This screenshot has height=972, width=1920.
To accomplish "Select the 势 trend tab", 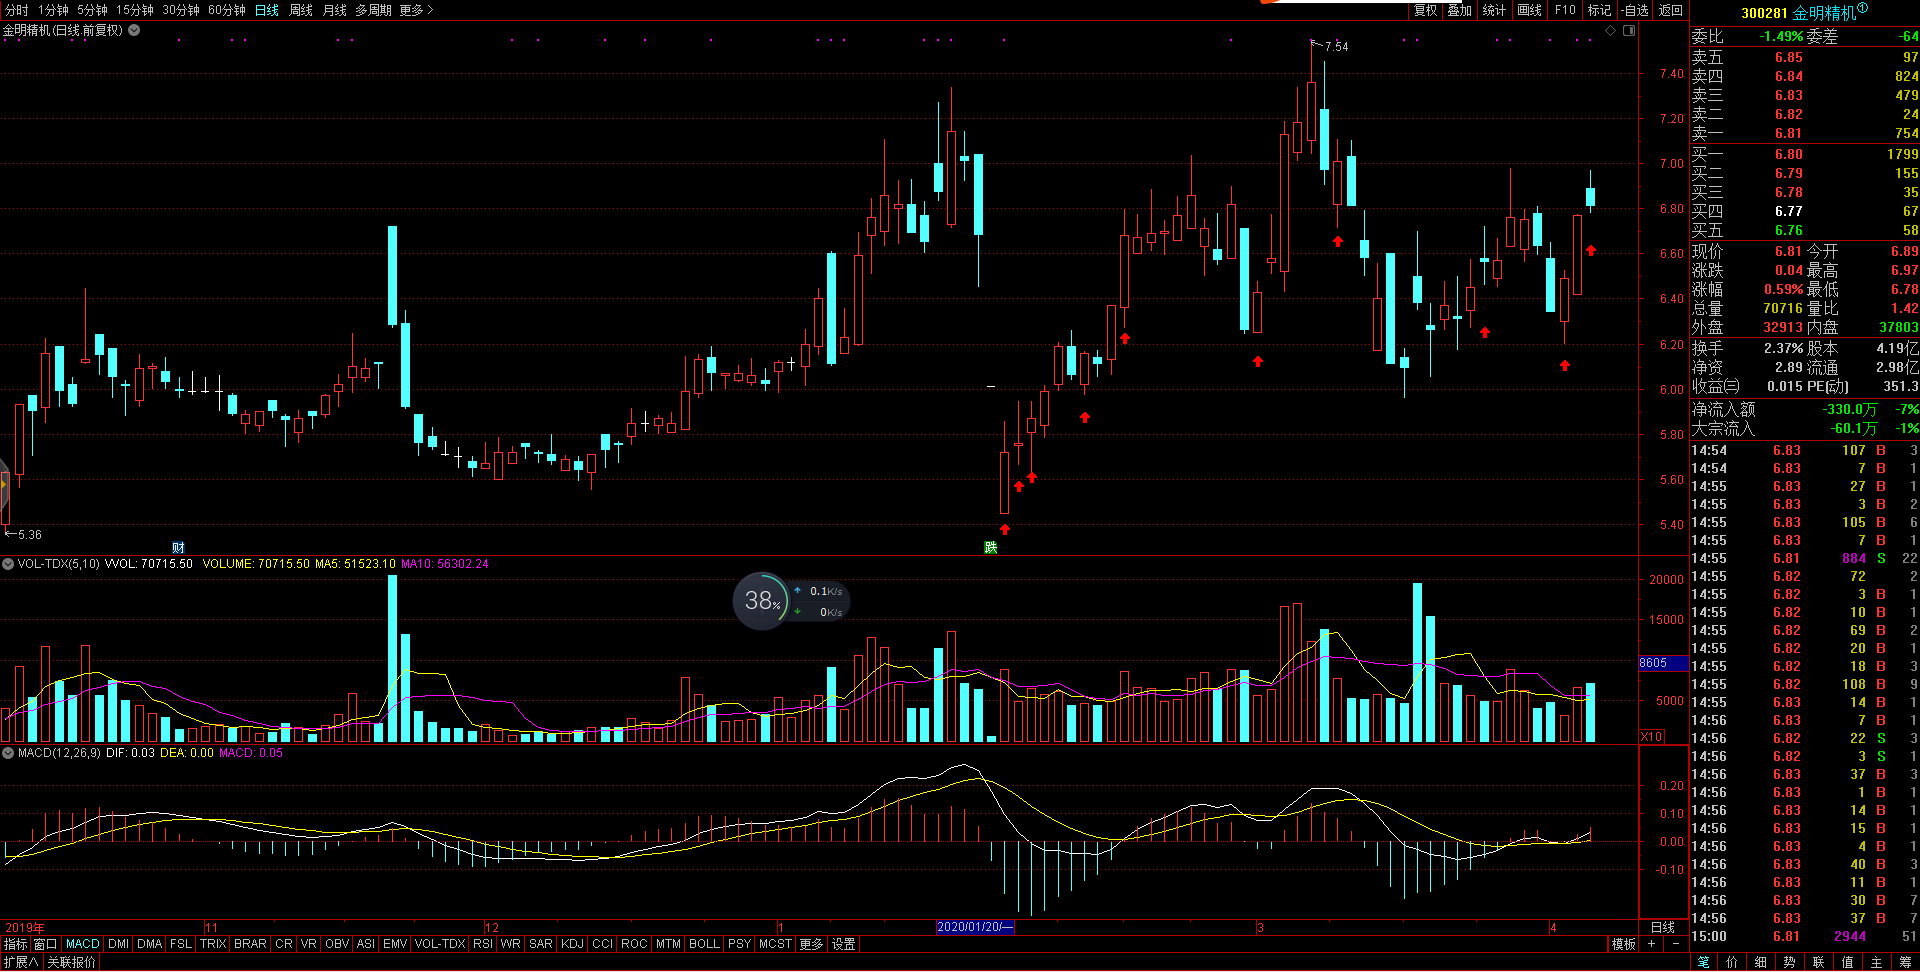I will coord(1790,962).
